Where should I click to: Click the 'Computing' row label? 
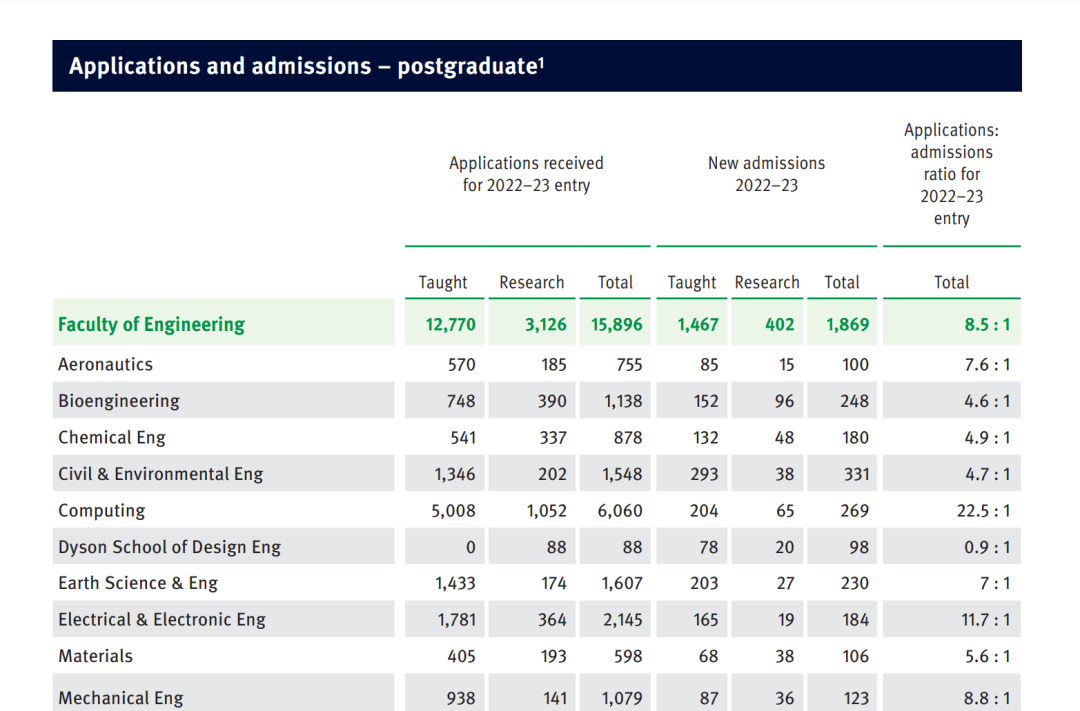point(101,511)
